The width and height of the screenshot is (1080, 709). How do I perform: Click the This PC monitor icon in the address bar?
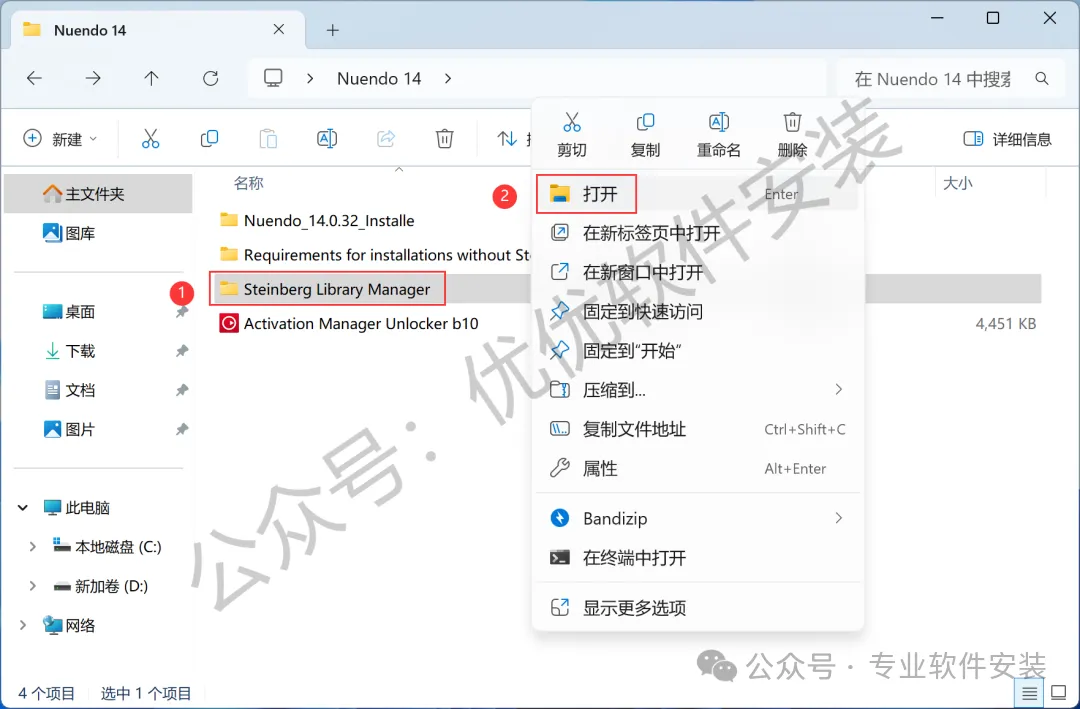pos(273,78)
